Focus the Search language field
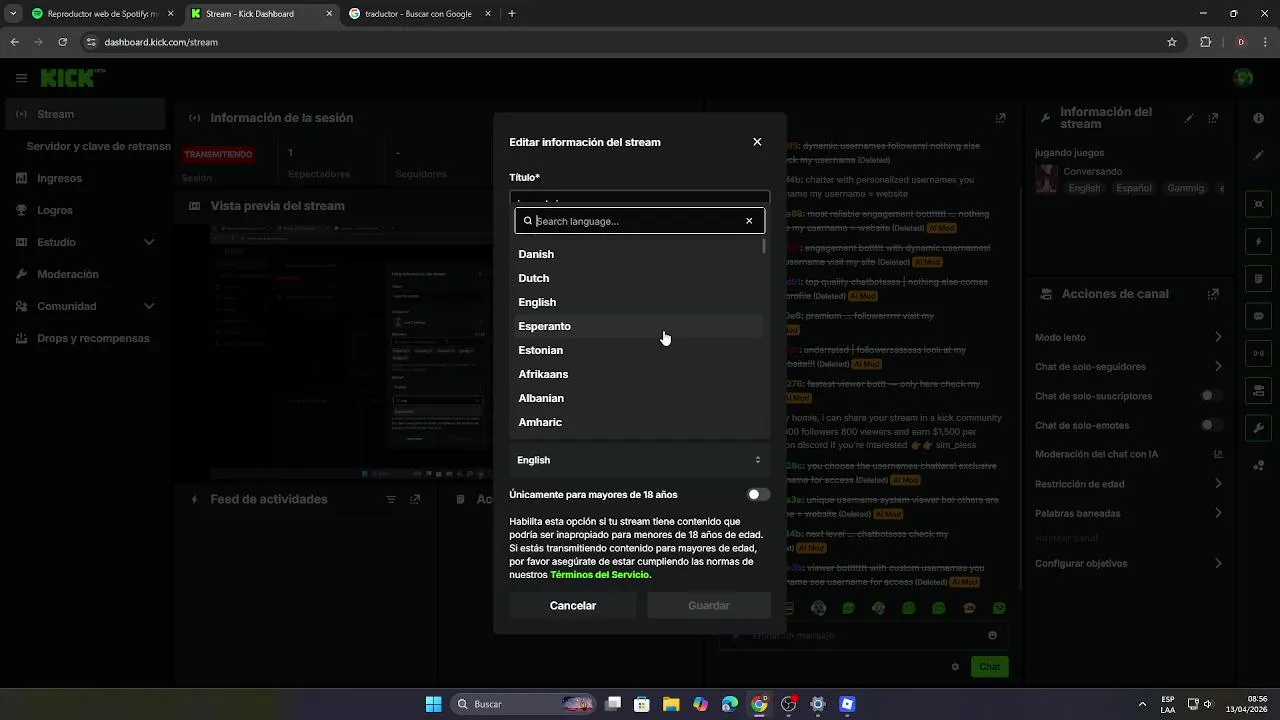1280x720 pixels. click(640, 221)
